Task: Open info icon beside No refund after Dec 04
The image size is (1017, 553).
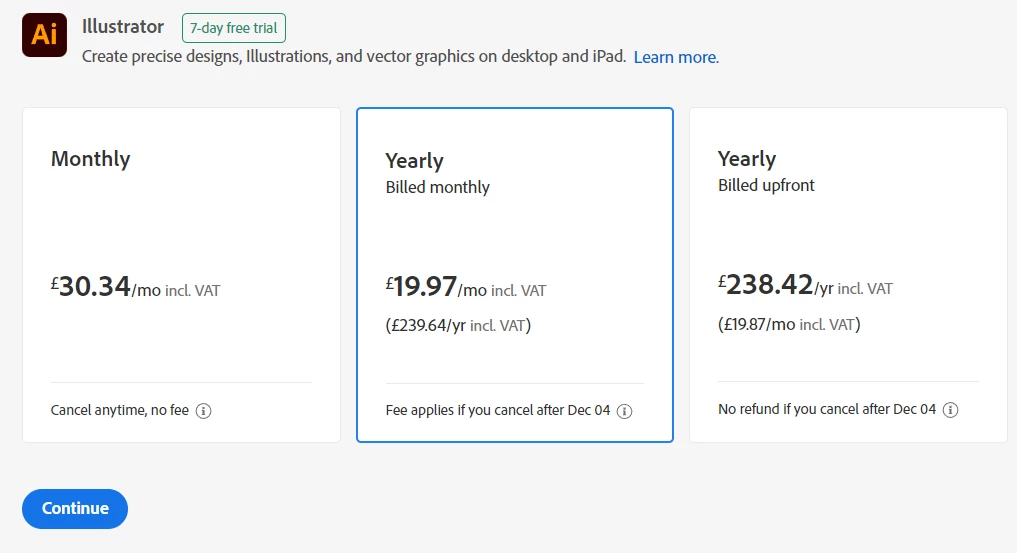Action: (x=950, y=410)
